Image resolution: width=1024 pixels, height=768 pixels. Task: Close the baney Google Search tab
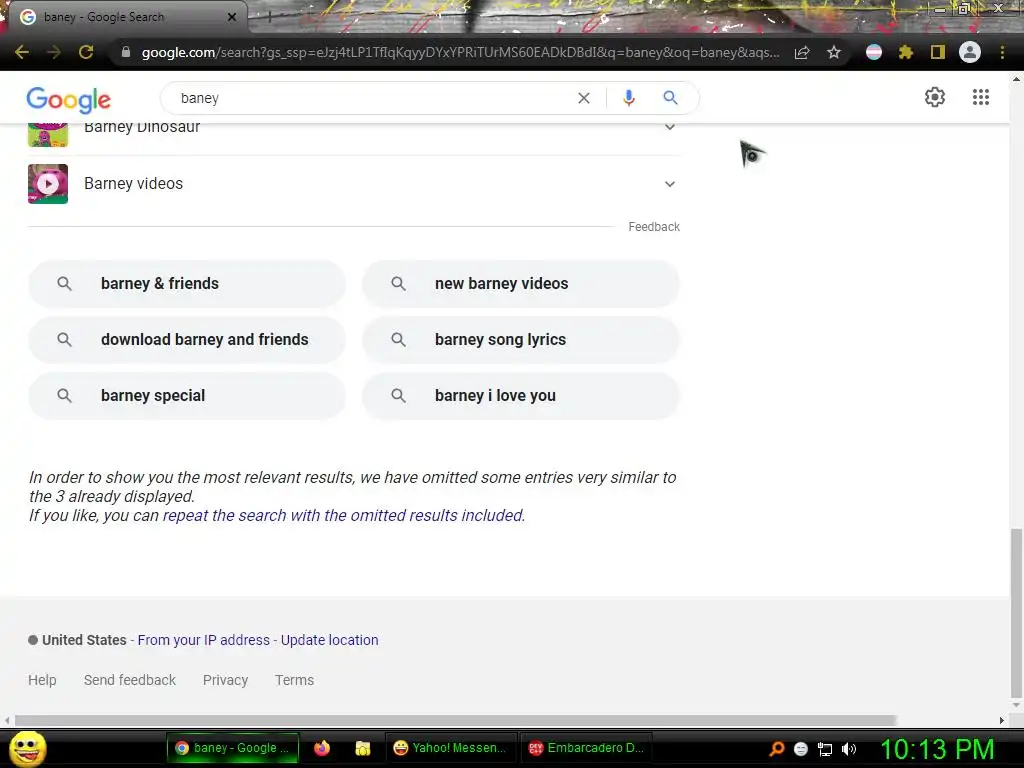[232, 17]
